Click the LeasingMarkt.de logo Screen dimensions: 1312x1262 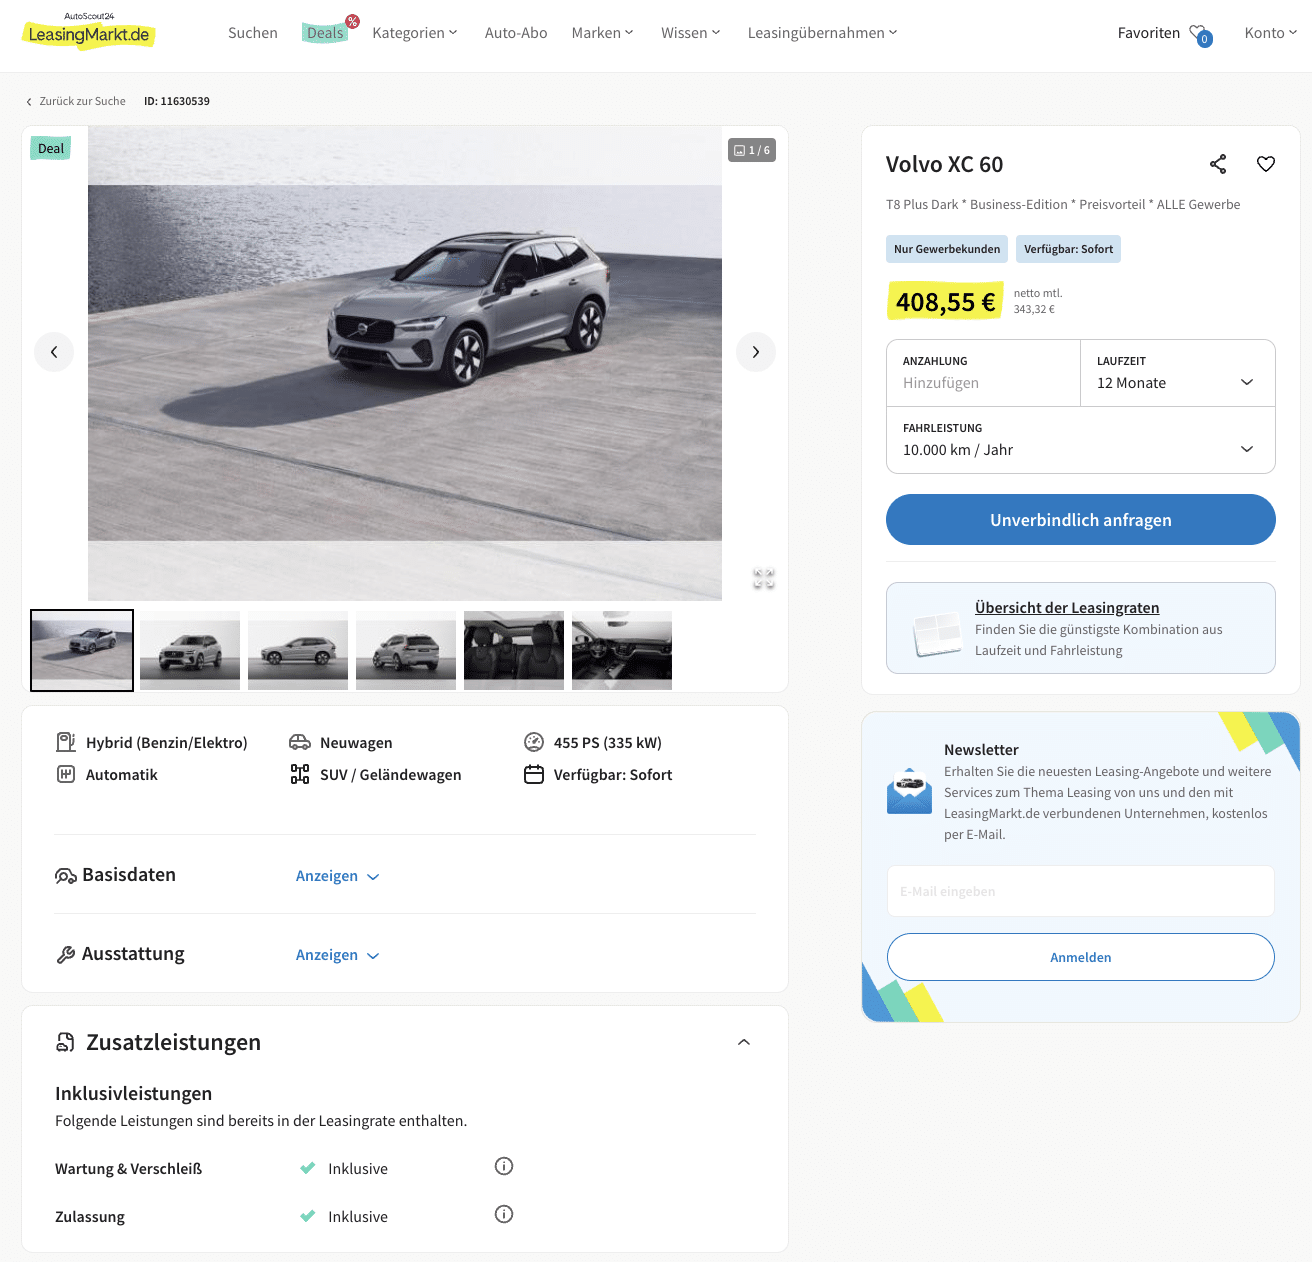click(88, 31)
